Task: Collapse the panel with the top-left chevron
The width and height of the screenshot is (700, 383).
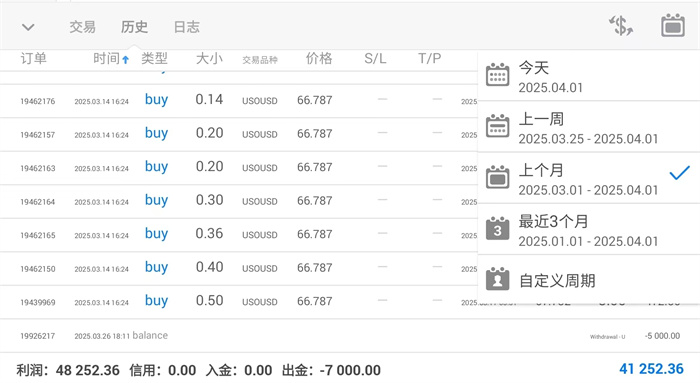Action: (28, 28)
